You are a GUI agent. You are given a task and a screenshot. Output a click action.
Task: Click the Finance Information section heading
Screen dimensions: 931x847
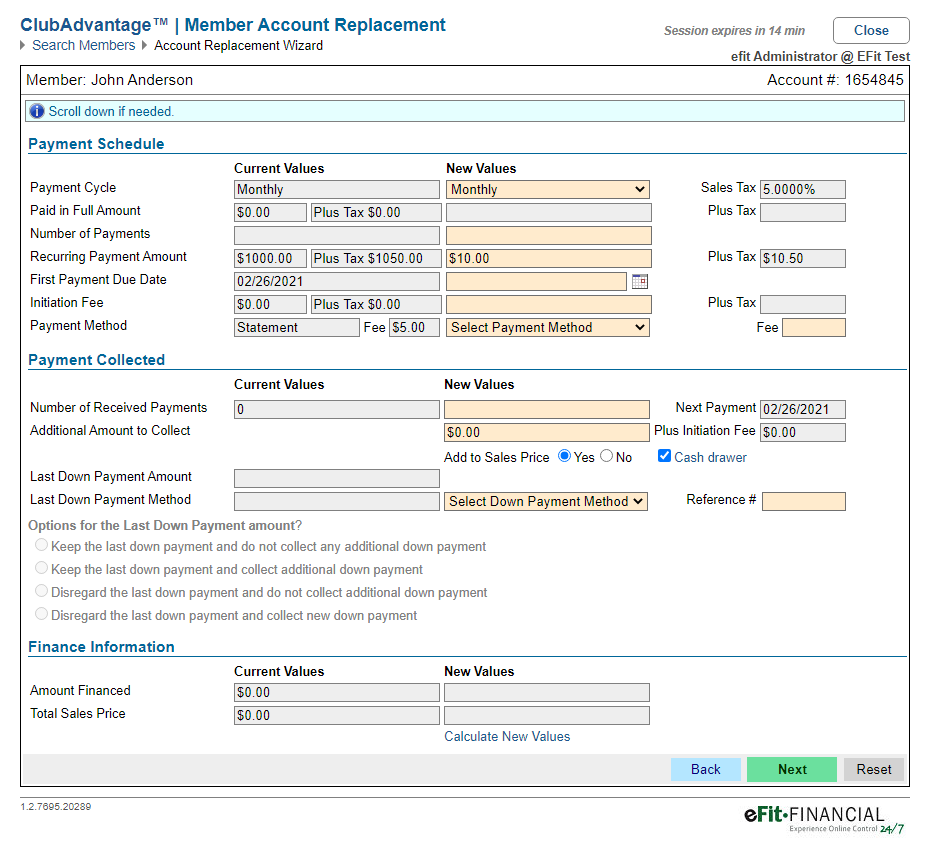102,647
